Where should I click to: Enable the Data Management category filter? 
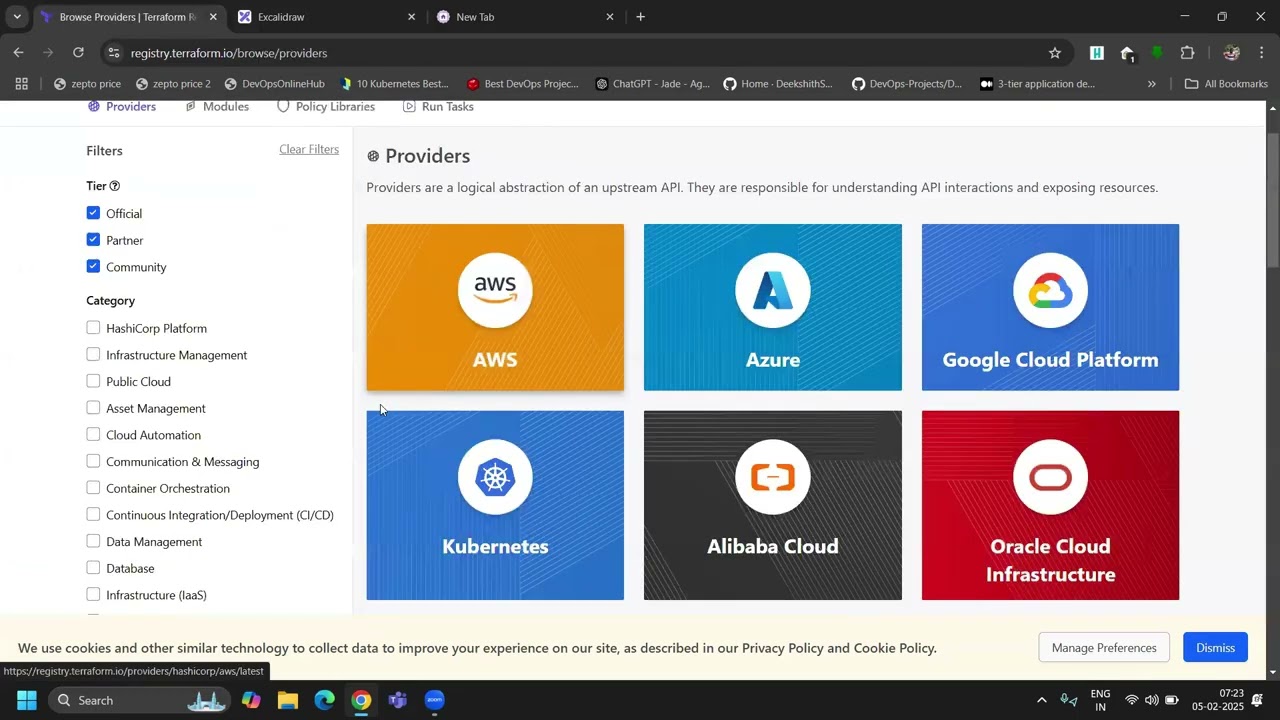pos(93,541)
